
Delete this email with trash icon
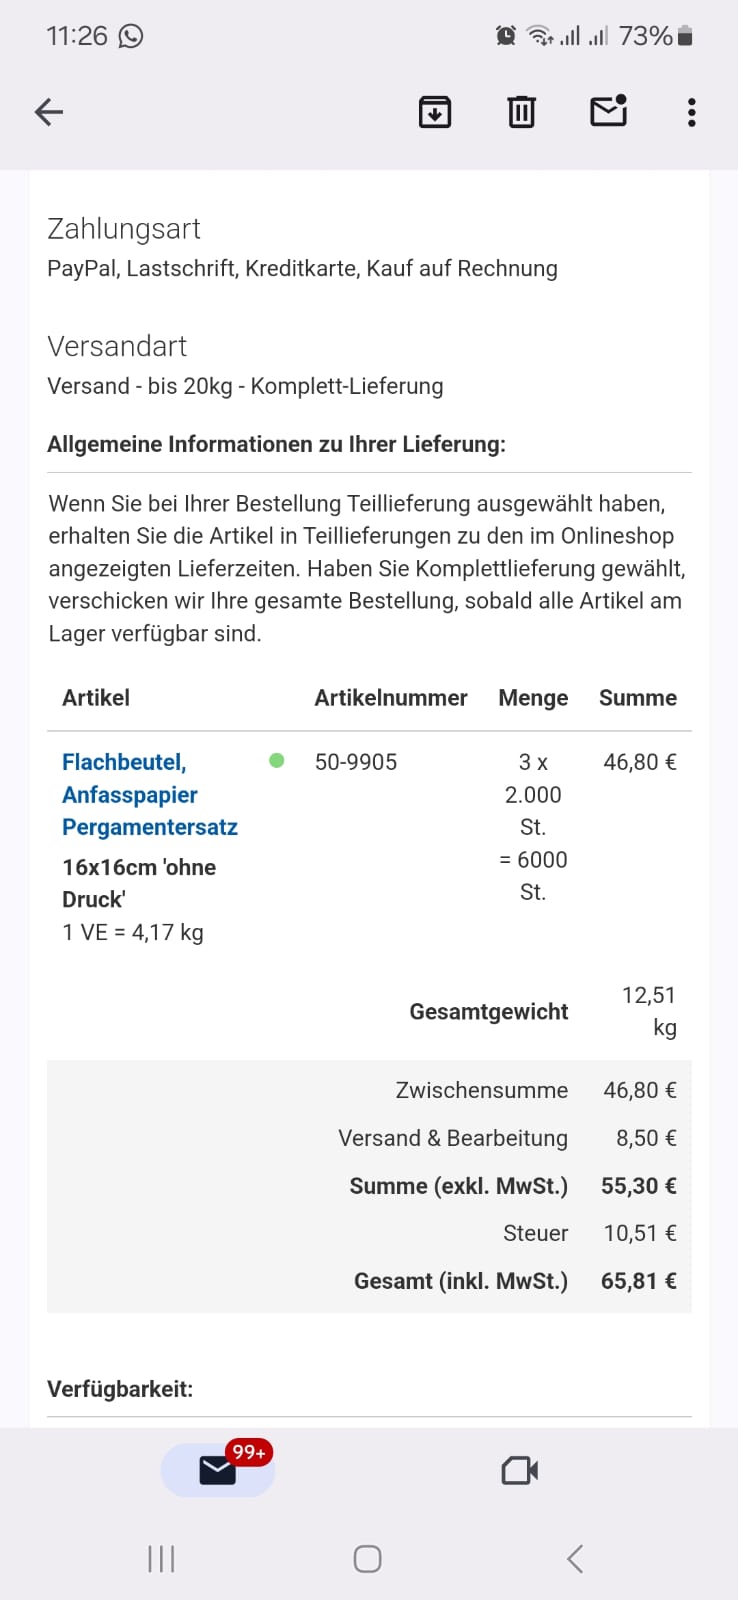tap(521, 112)
